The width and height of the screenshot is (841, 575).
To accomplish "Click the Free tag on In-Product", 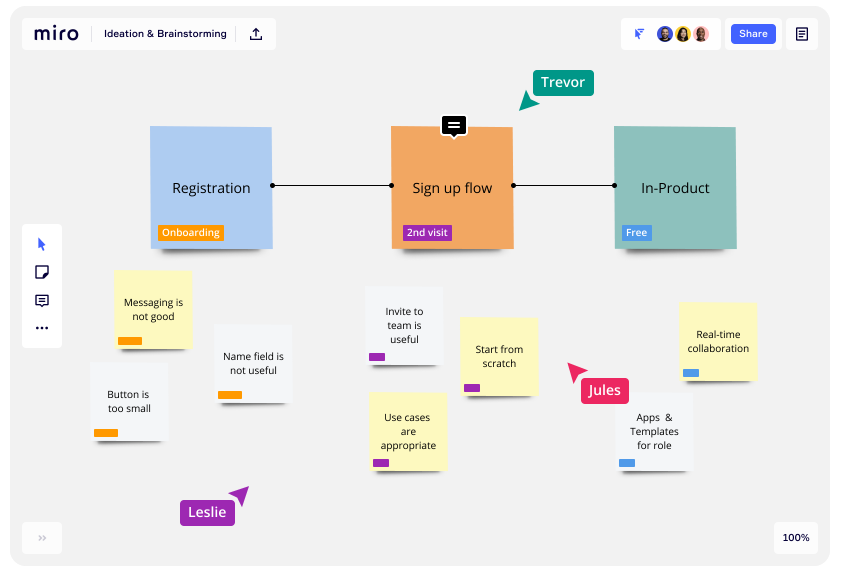I will point(636,233).
